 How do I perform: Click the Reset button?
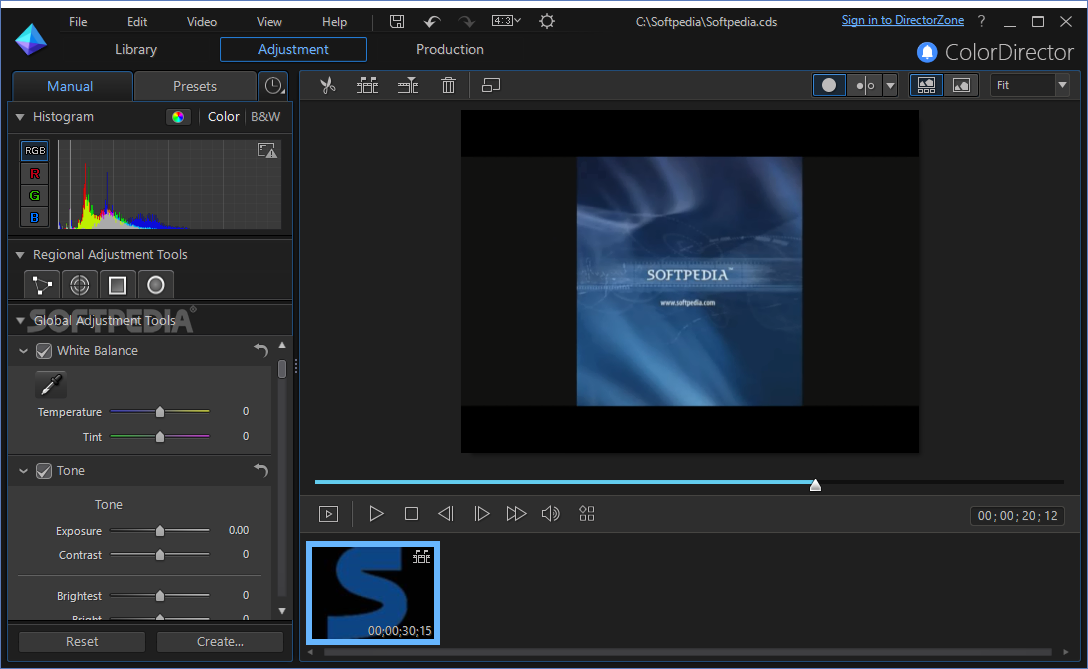coord(82,642)
